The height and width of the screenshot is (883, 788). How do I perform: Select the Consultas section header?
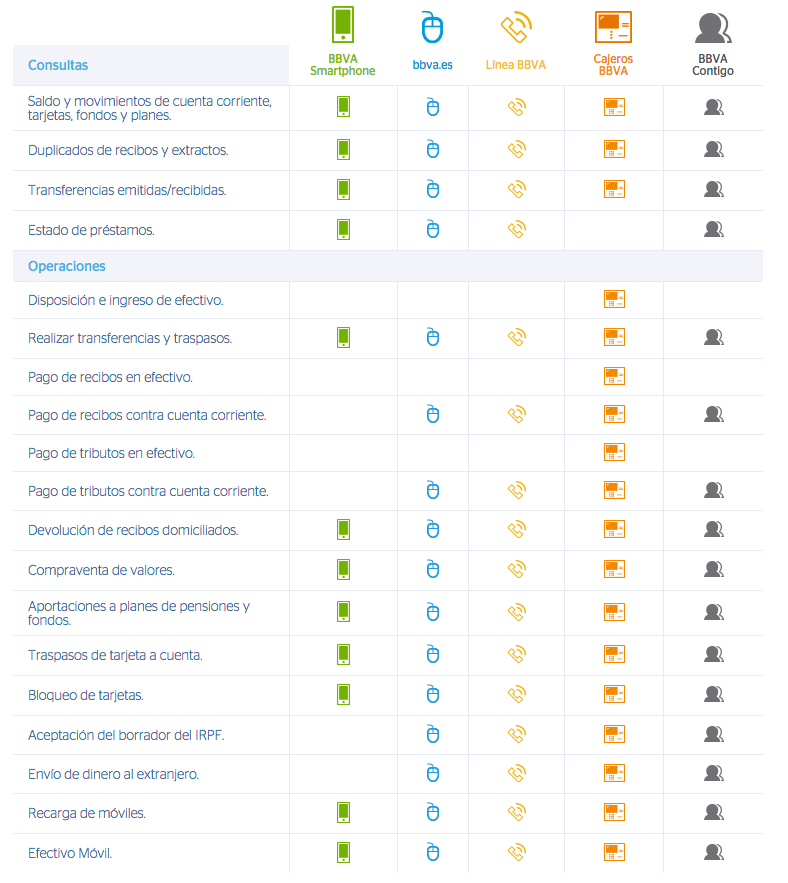[x=58, y=65]
